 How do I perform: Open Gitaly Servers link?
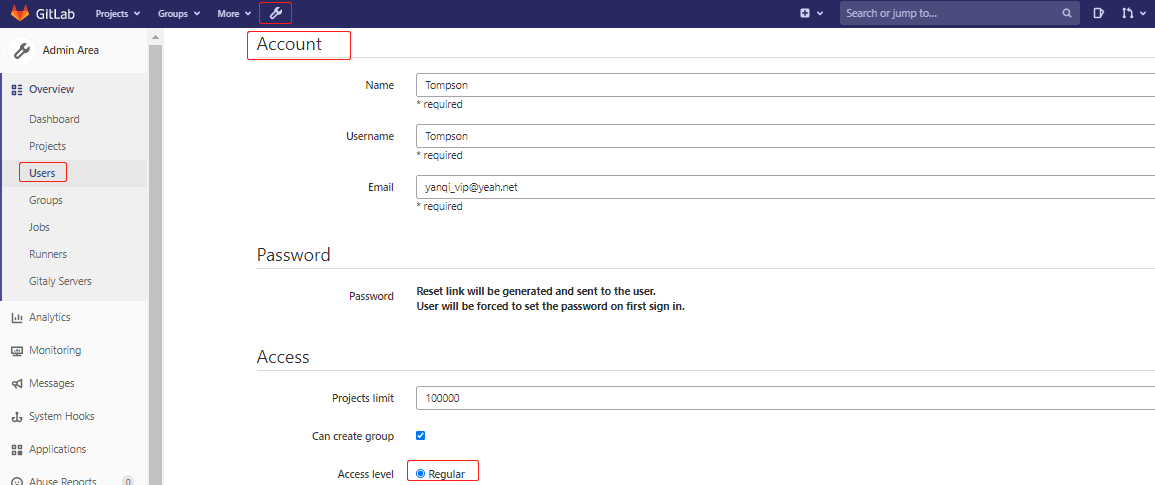pos(60,281)
